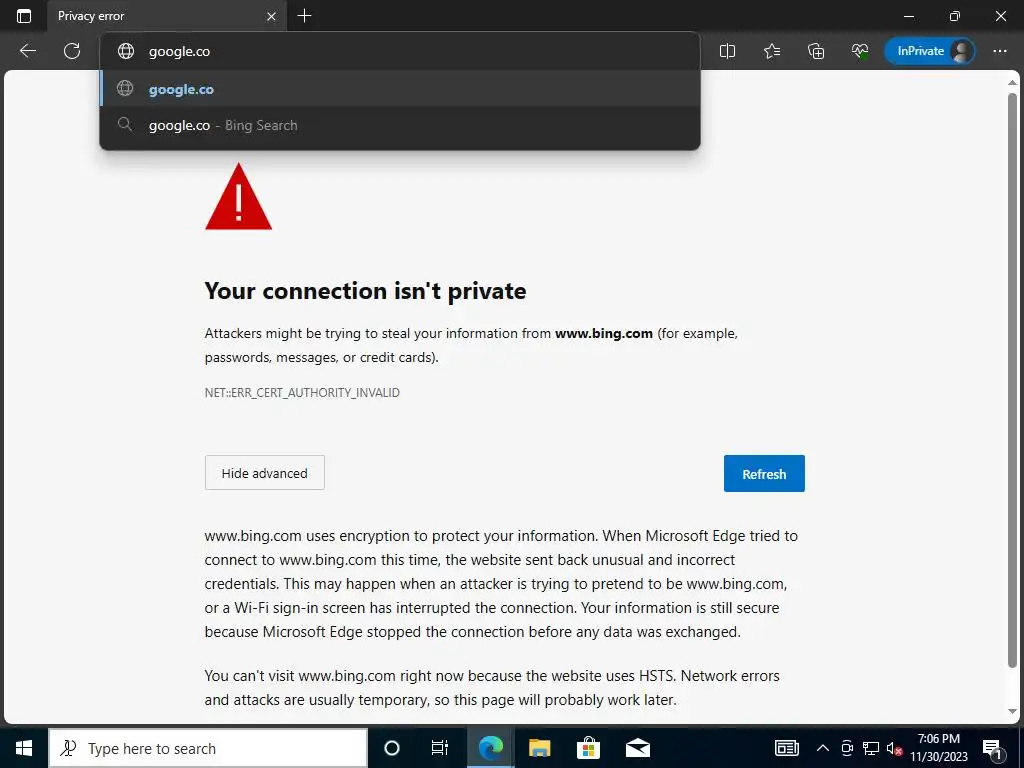Restore down the Edge window
This screenshot has width=1024, height=768.
(x=955, y=16)
